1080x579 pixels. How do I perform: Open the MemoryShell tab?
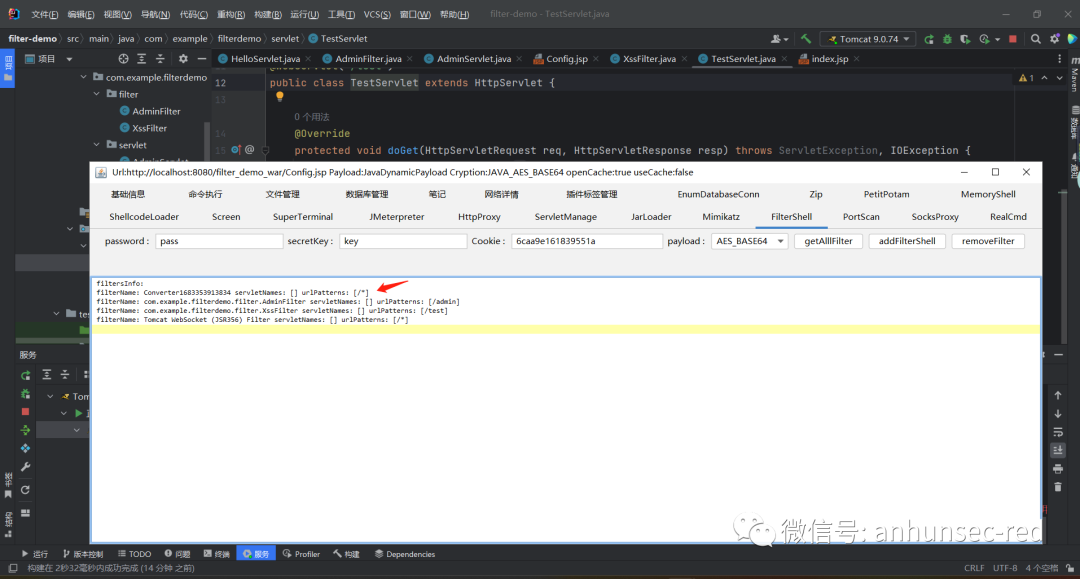[x=988, y=194]
